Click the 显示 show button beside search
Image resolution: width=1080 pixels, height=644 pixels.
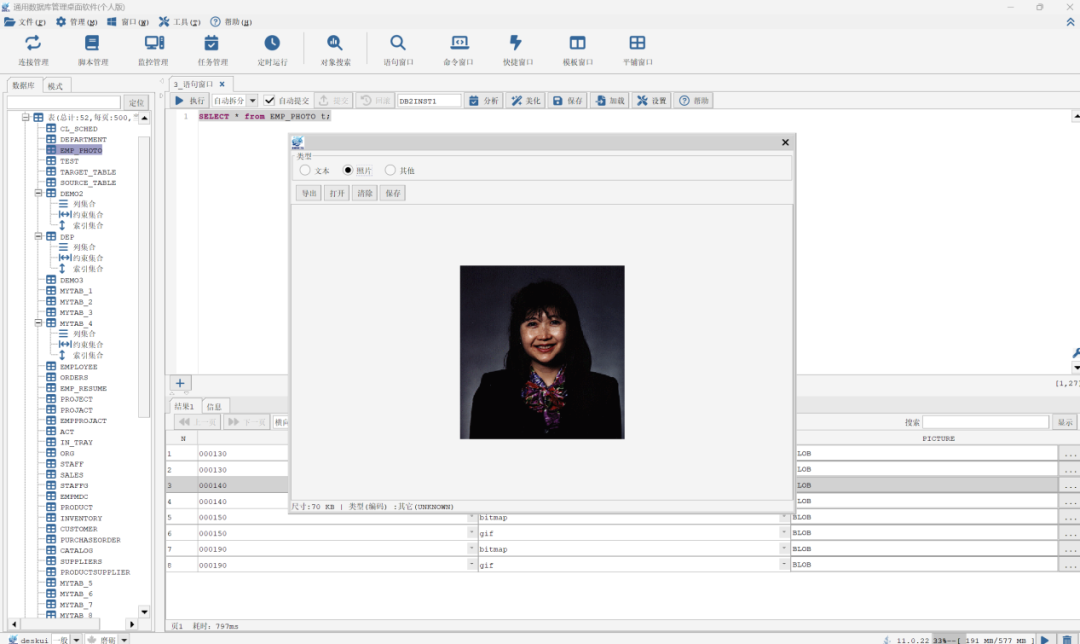tap(1065, 422)
